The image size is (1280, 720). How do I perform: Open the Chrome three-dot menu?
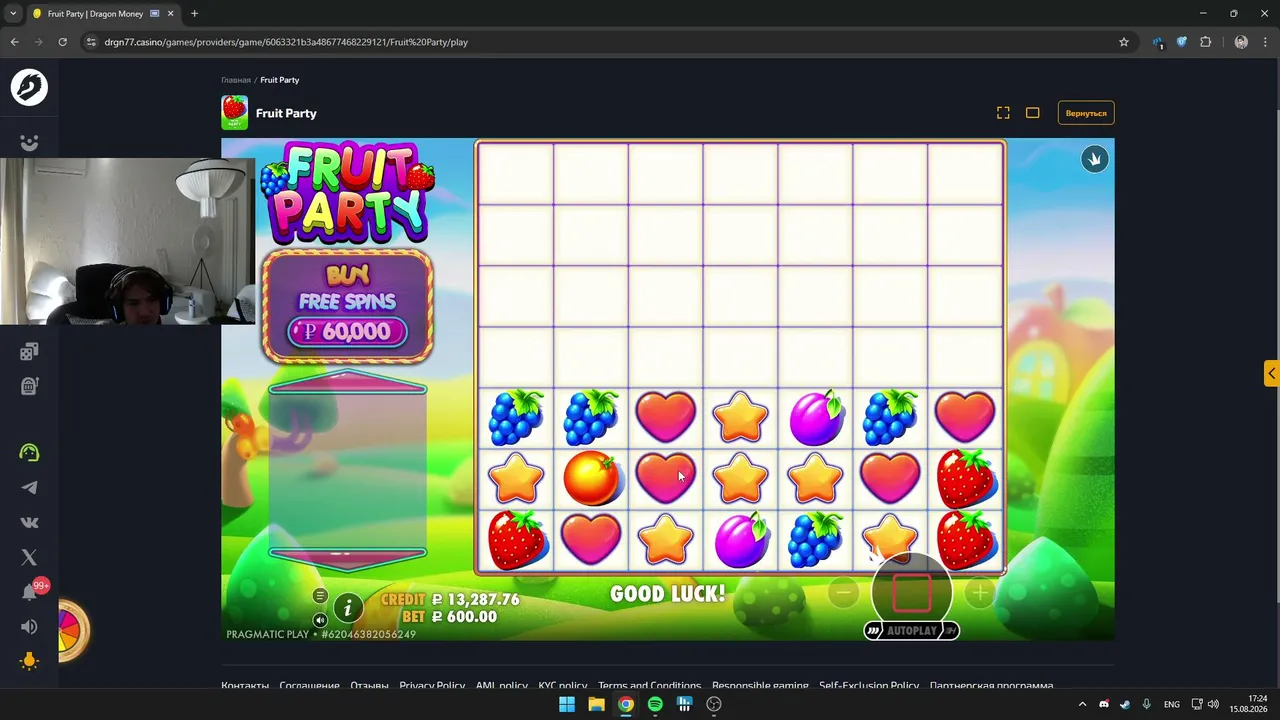click(1265, 42)
